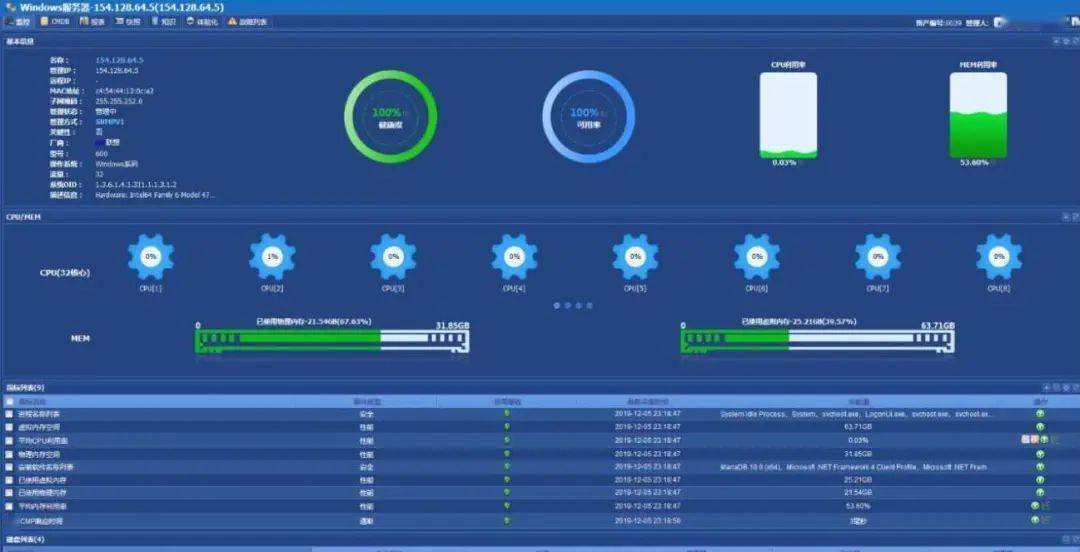Collapse the basic information panel
The width and height of the screenshot is (1080, 552).
[1055, 42]
